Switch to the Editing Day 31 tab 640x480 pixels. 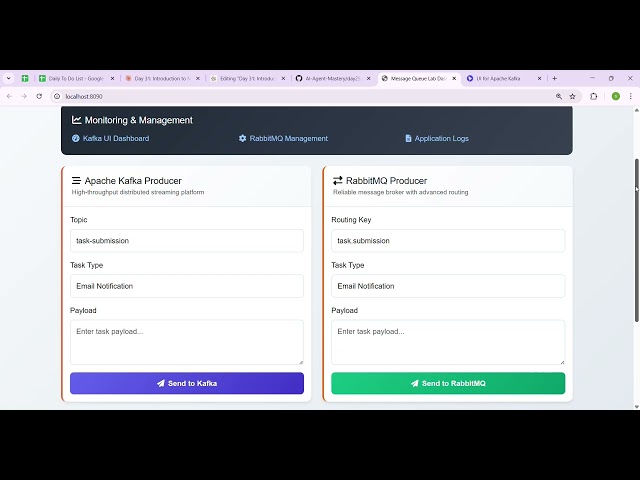pyautogui.click(x=247, y=78)
